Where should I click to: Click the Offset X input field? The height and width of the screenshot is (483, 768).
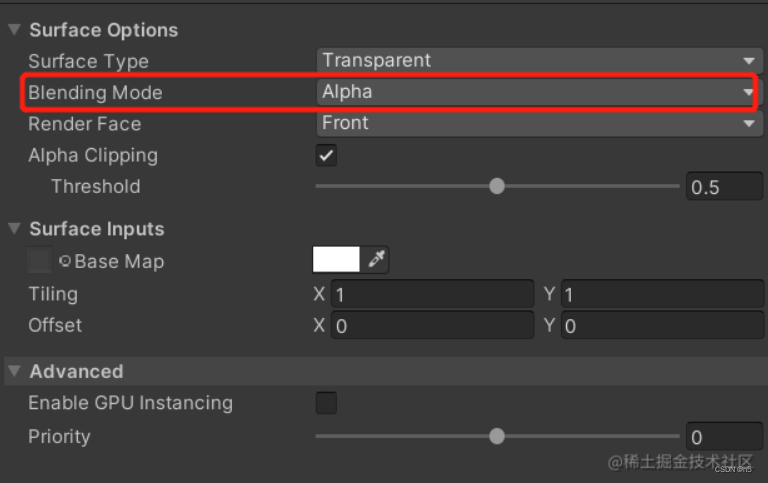[432, 325]
